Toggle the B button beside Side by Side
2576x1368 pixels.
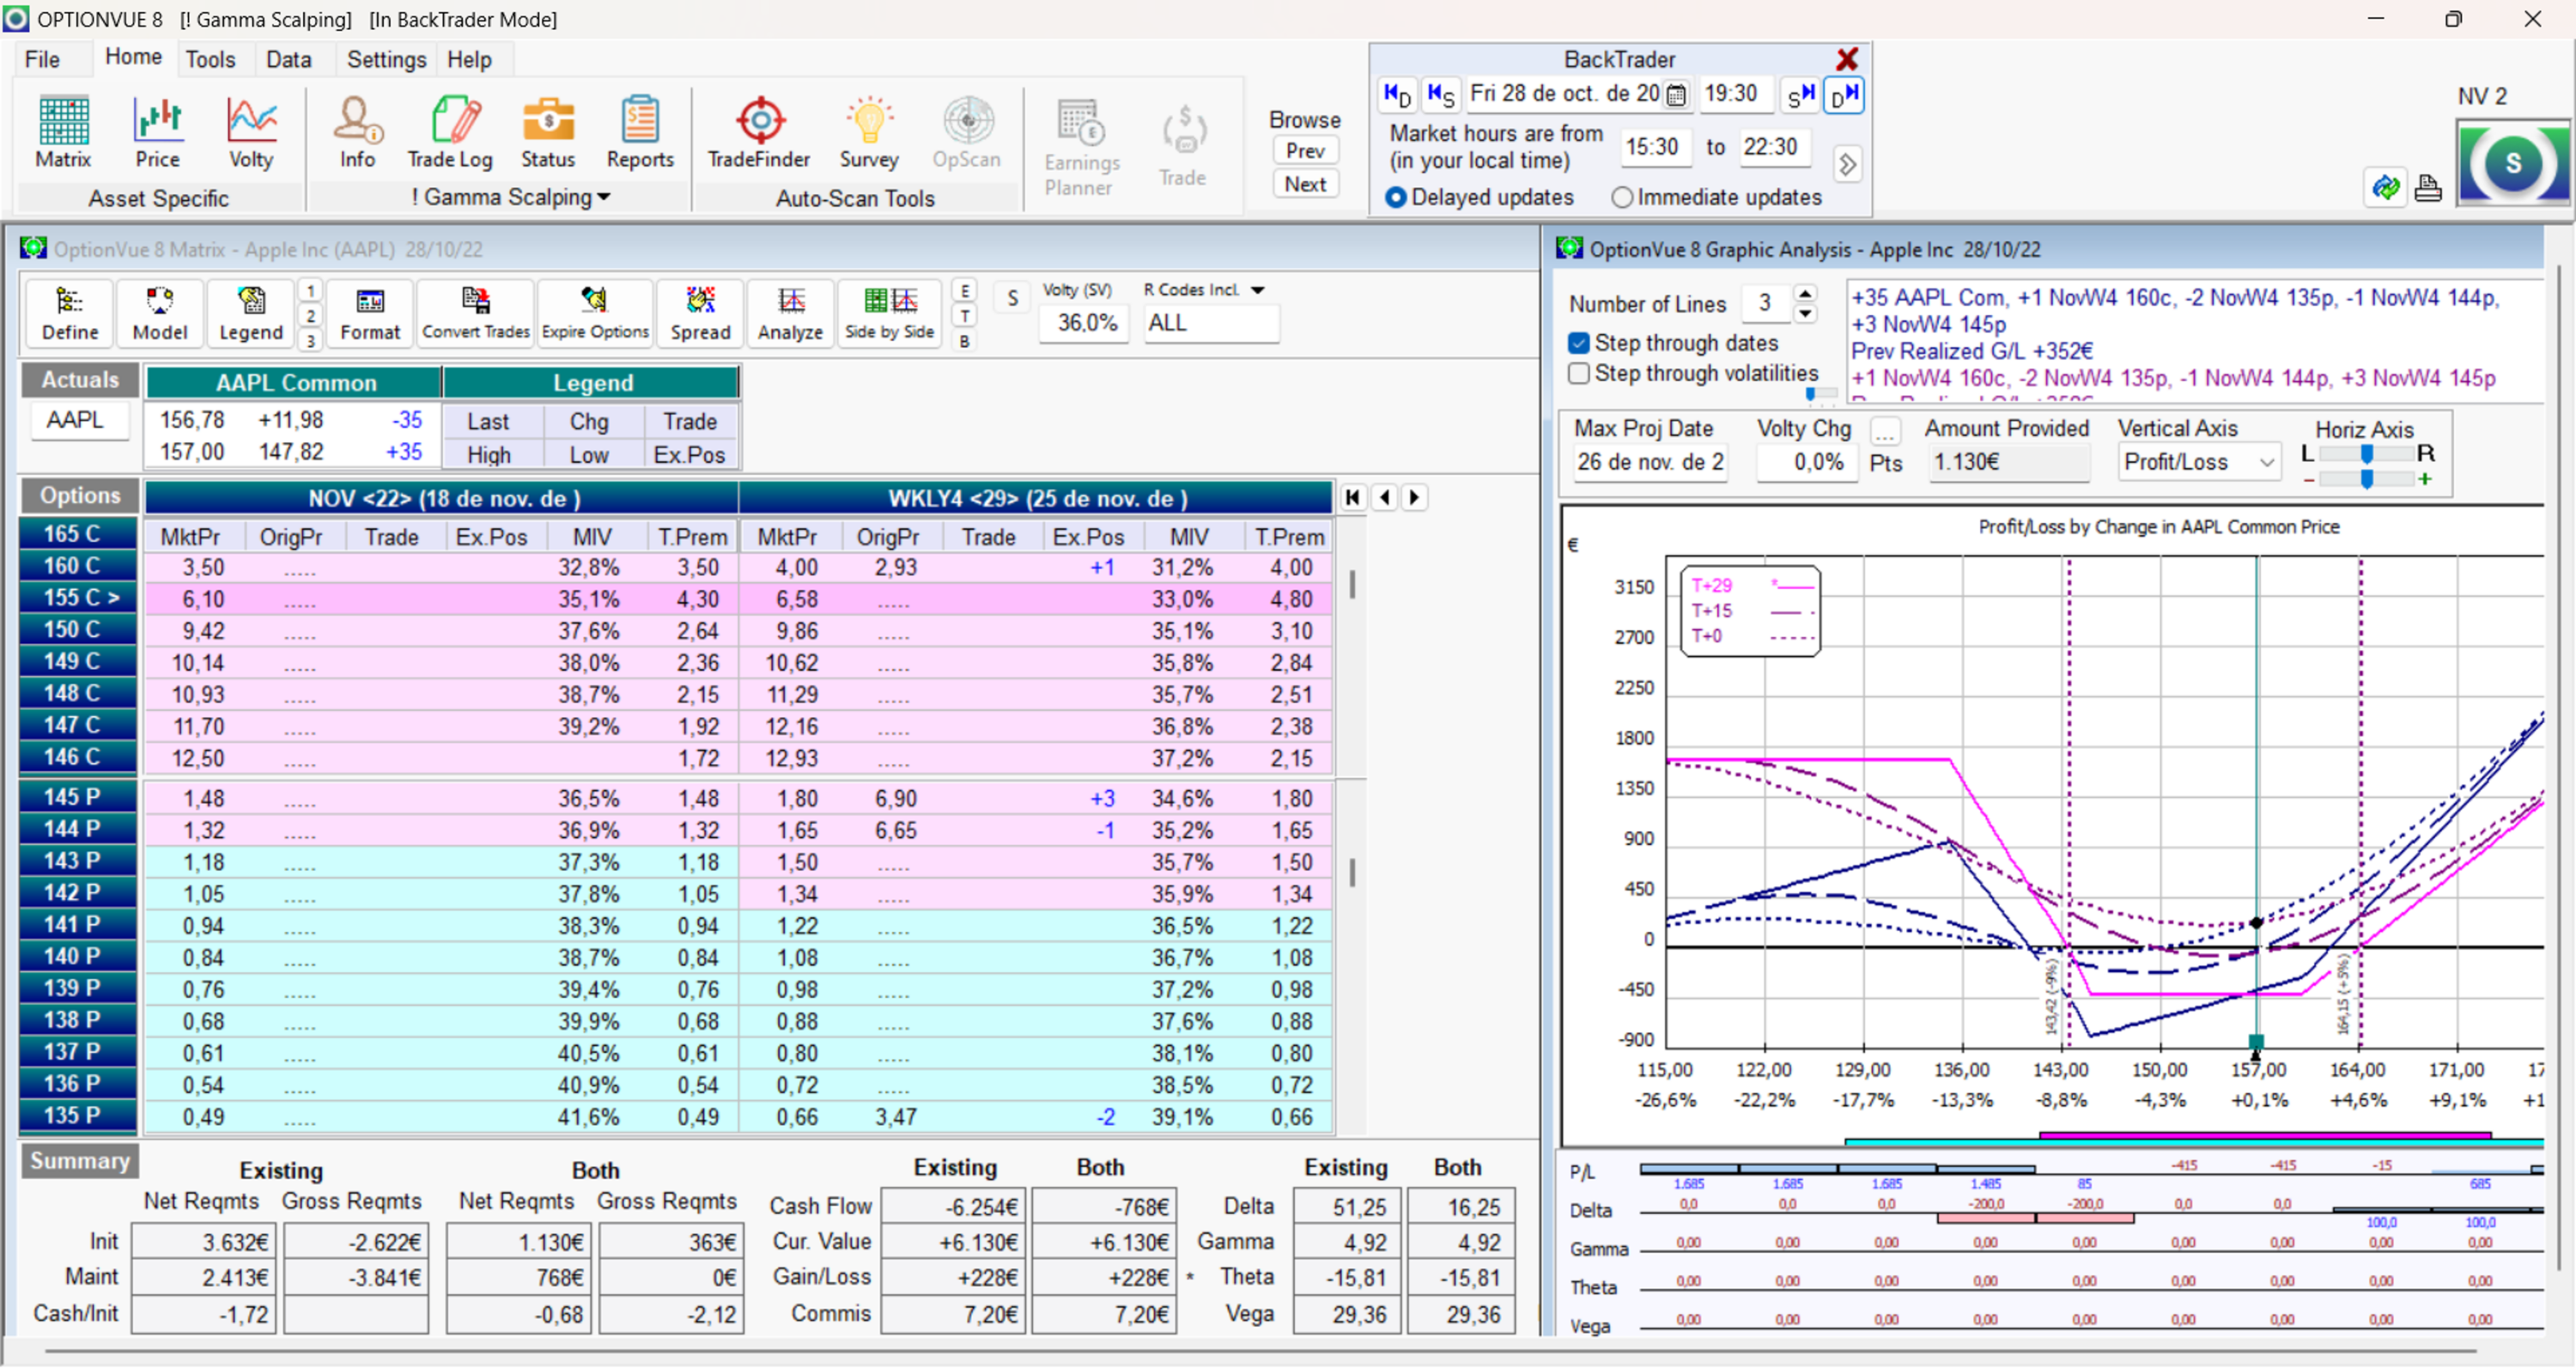964,341
